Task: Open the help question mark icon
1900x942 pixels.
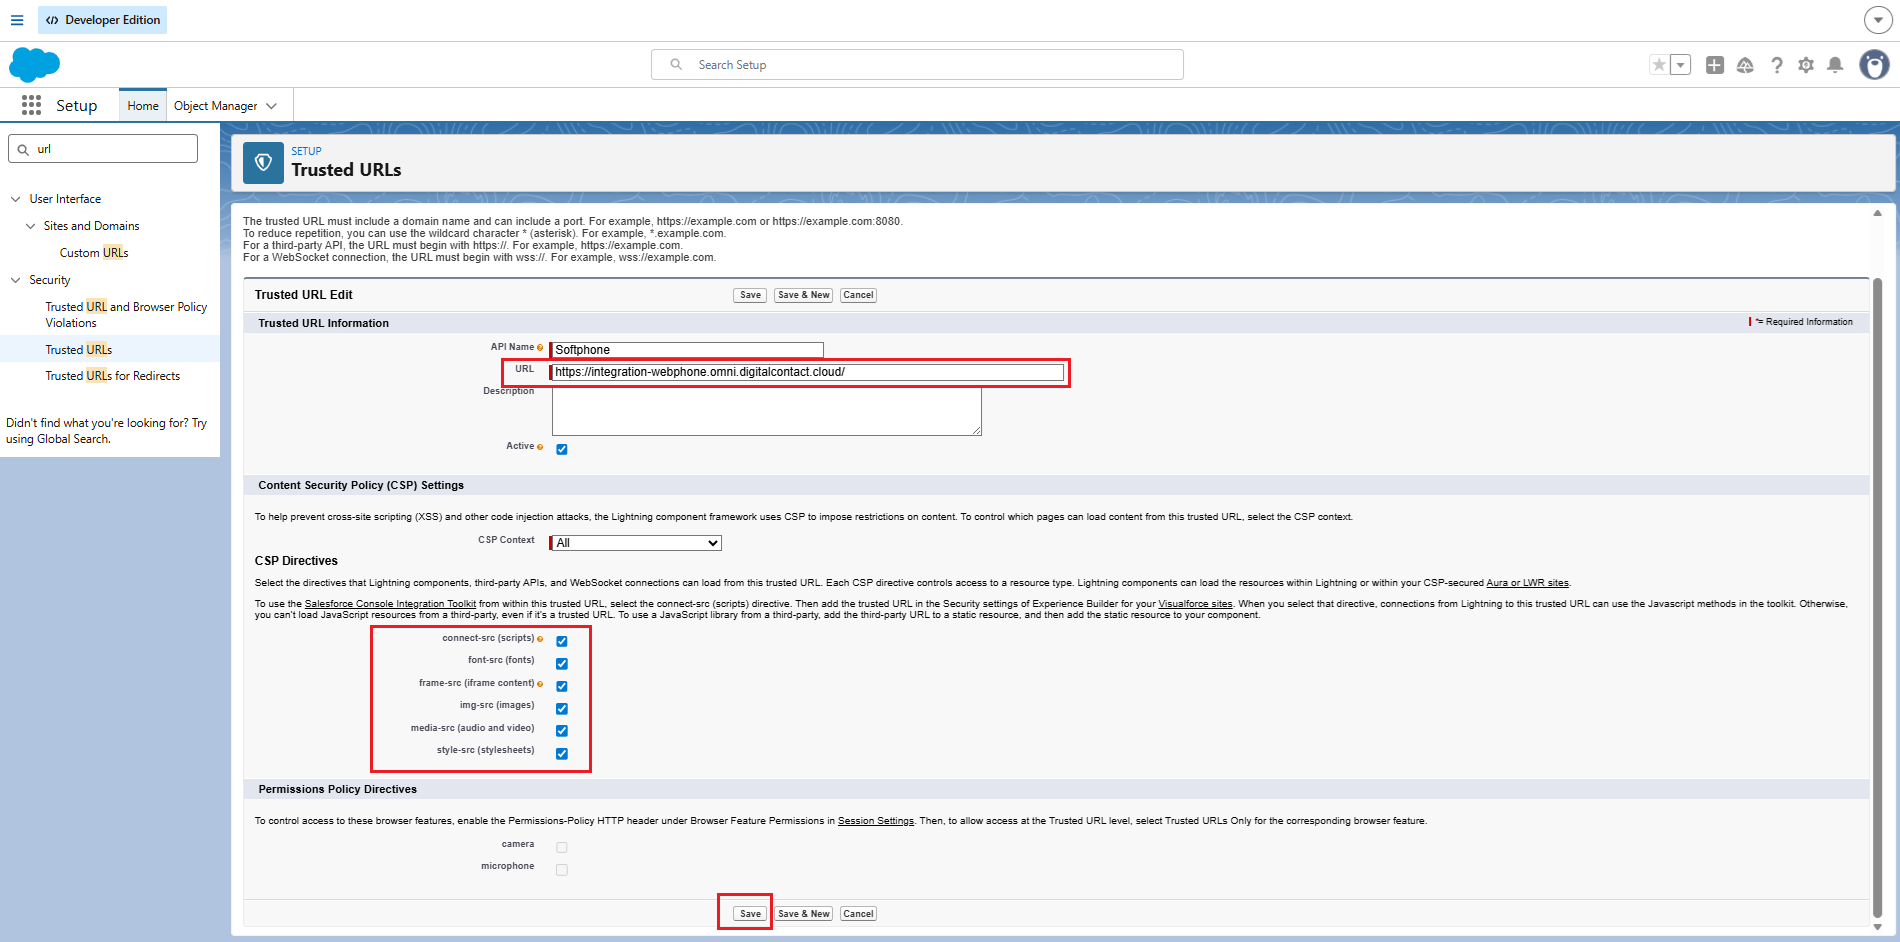Action: (x=1777, y=65)
